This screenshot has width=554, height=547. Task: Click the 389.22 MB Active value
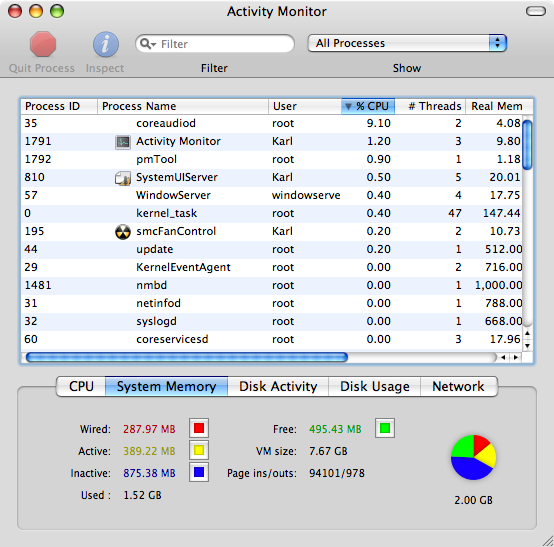149,451
